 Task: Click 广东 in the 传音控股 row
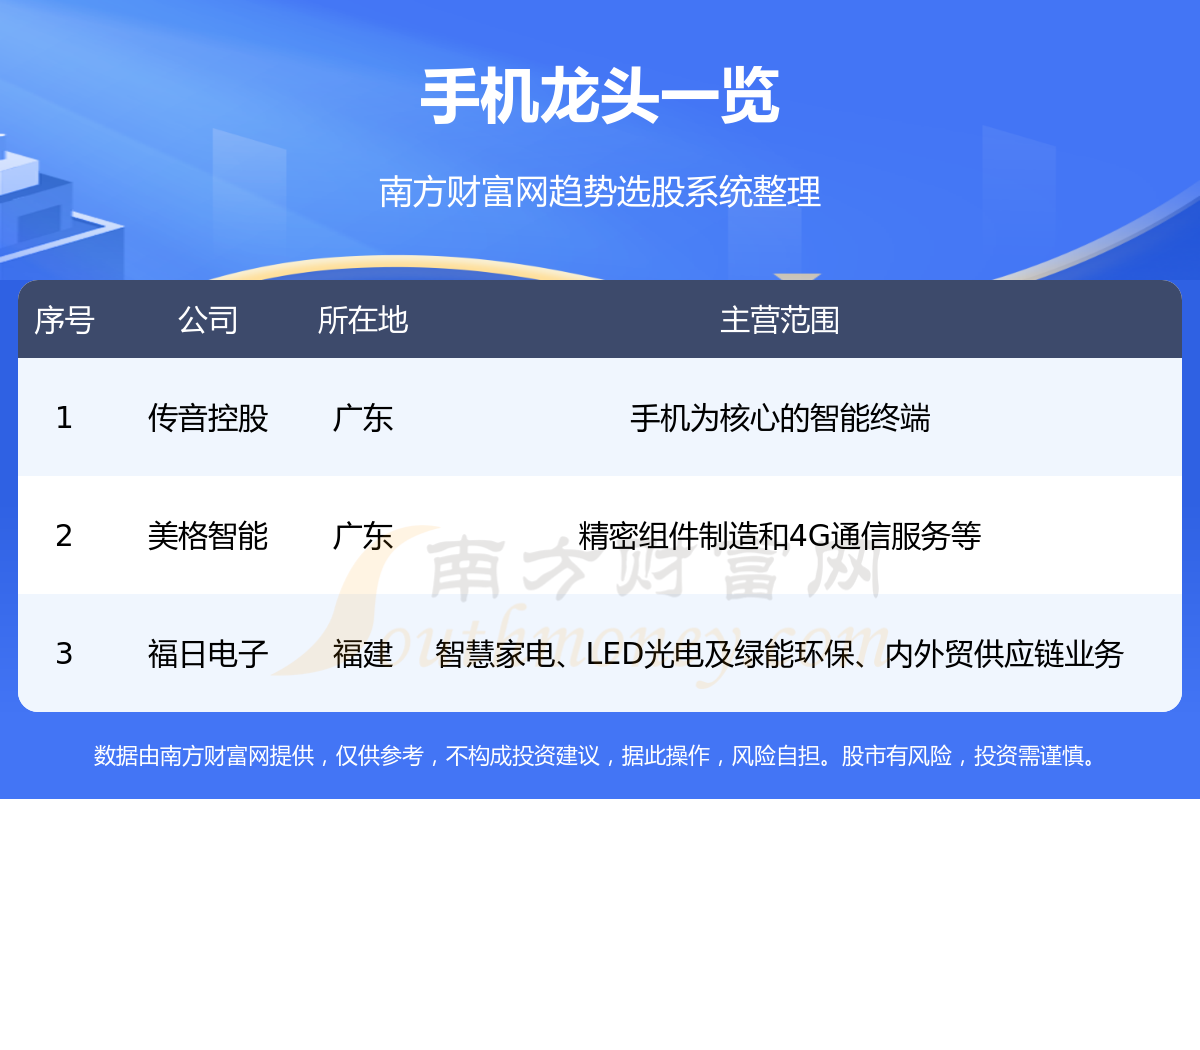point(363,417)
